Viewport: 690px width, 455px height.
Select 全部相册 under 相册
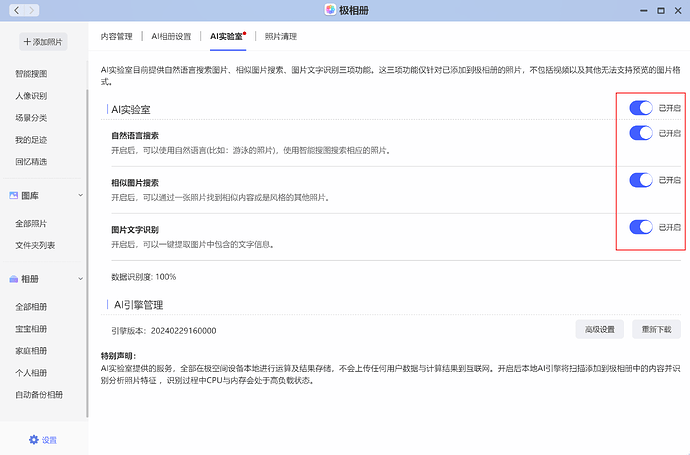tap(31, 307)
